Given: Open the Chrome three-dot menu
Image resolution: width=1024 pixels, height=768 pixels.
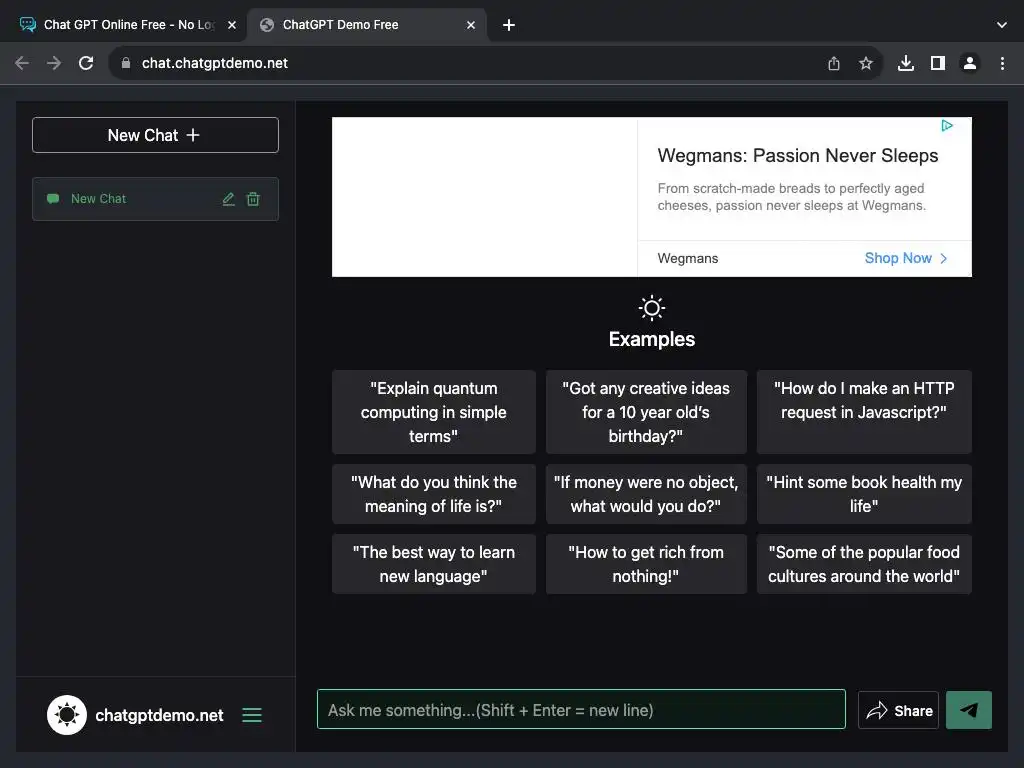Looking at the screenshot, I should click(1002, 63).
